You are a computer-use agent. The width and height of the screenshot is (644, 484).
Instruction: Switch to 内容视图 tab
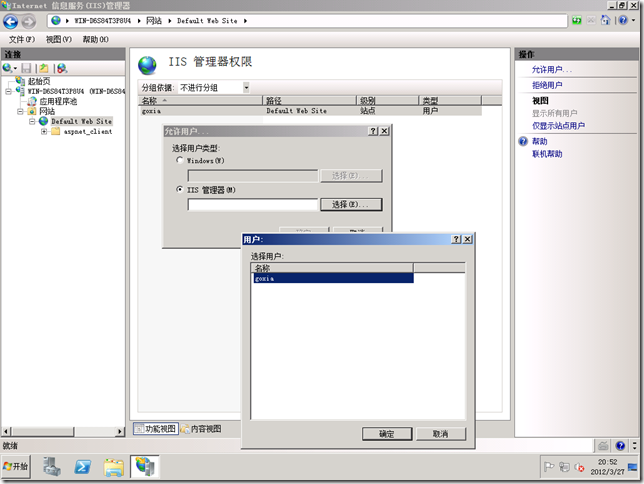(x=201, y=429)
